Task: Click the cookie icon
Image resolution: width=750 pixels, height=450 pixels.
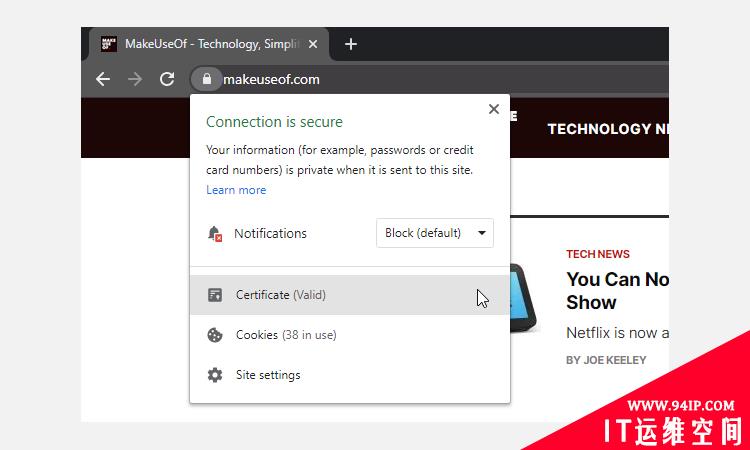Action: 215,335
